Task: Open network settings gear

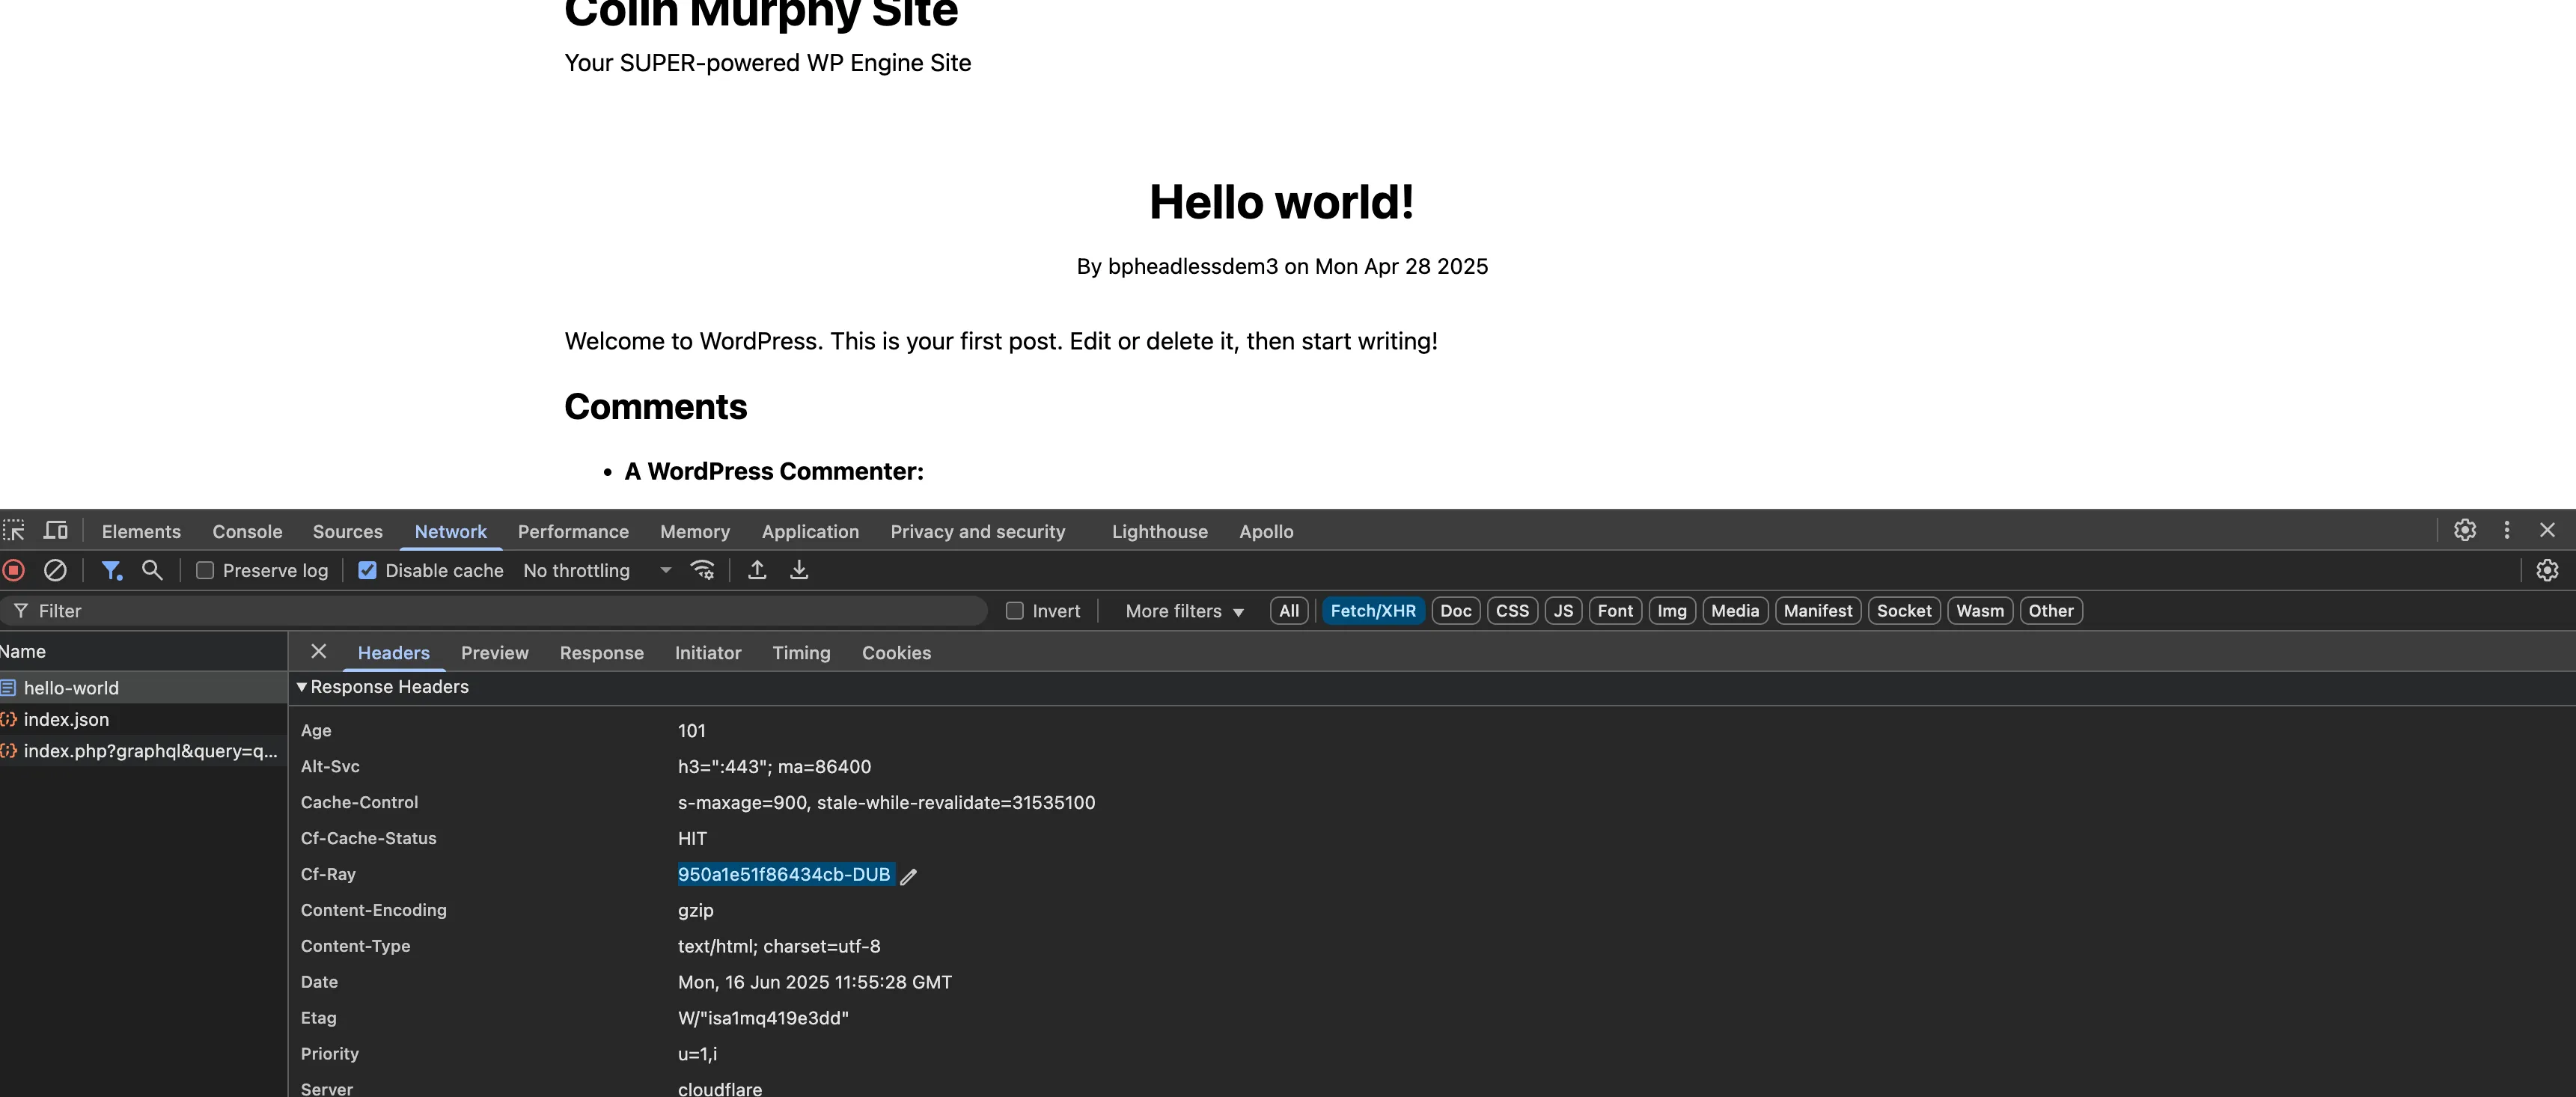Action: [2547, 570]
